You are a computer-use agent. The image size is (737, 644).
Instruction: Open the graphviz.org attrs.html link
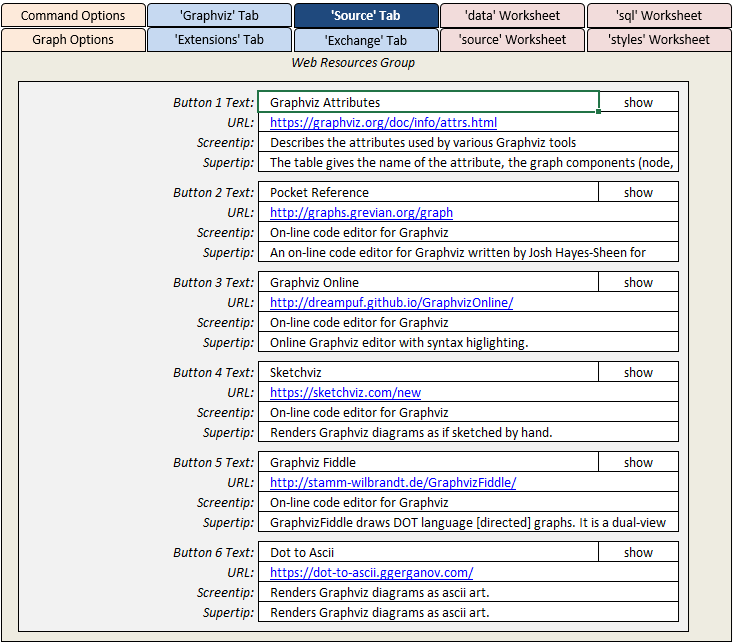tap(383, 122)
